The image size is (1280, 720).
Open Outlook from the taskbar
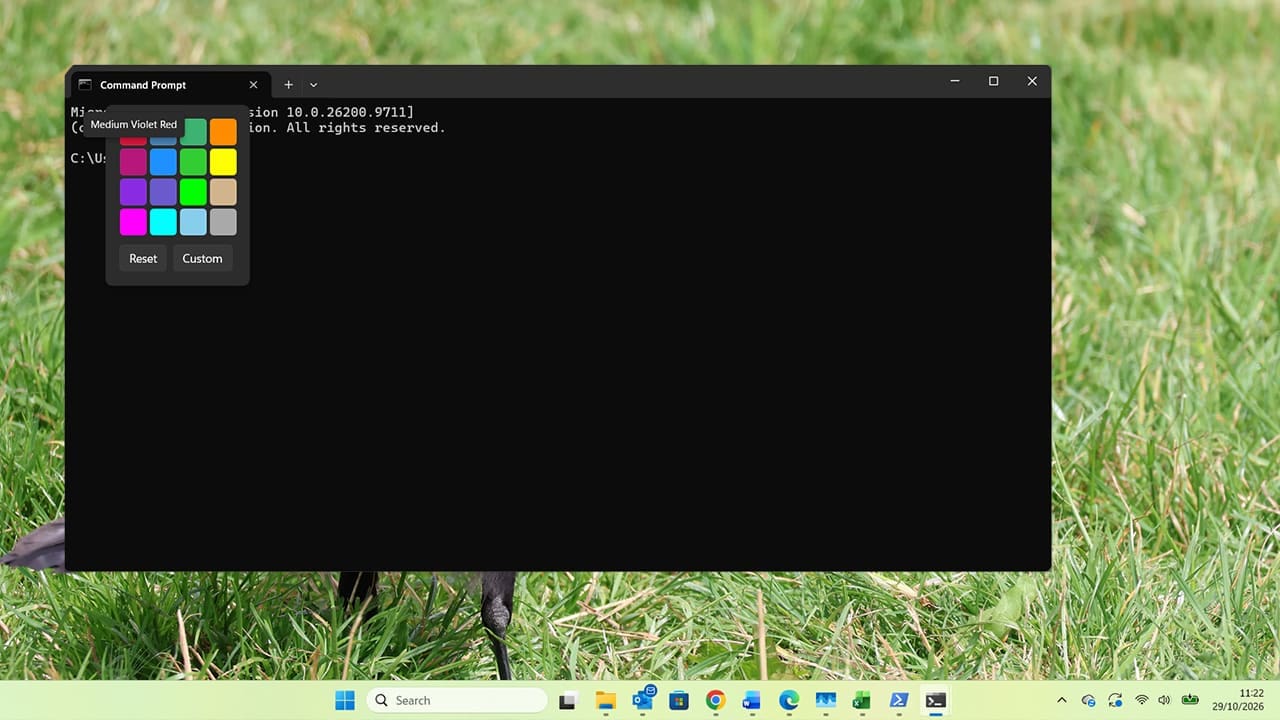coord(642,700)
